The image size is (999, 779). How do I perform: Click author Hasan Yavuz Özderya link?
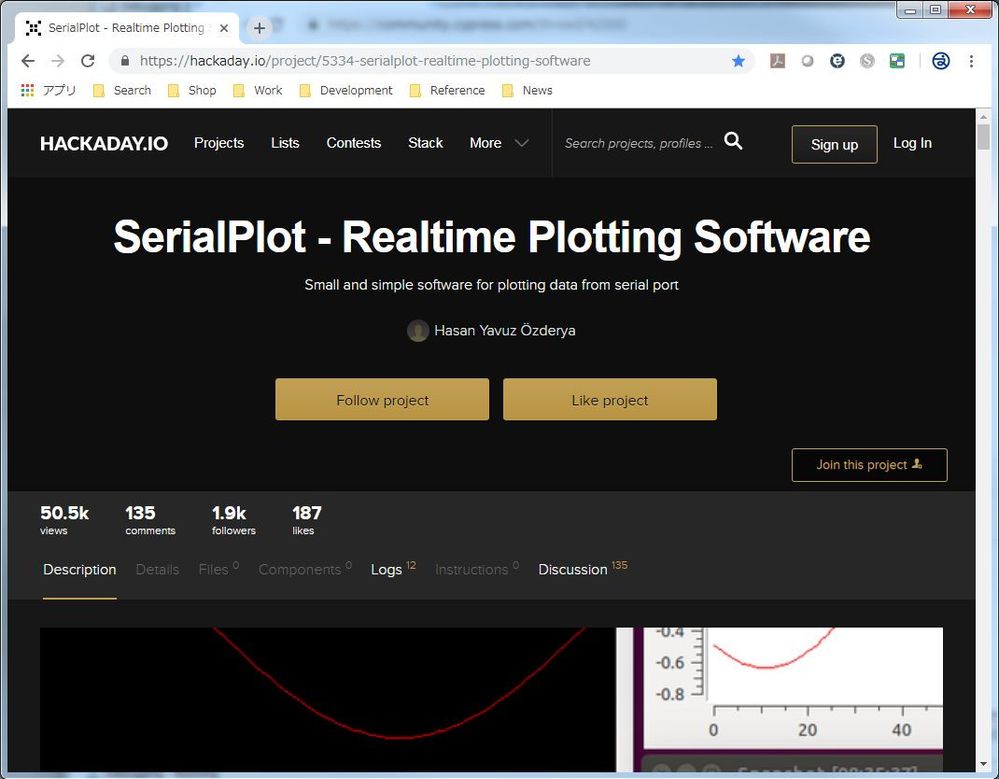click(x=504, y=330)
